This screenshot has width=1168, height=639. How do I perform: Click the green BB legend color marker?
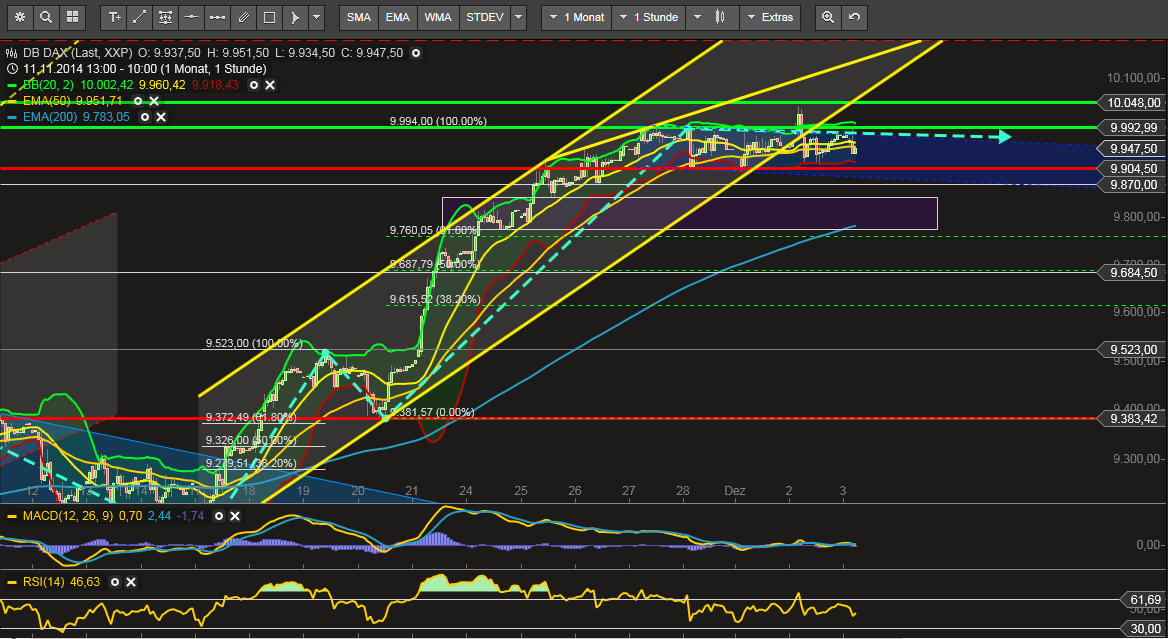click(11, 85)
